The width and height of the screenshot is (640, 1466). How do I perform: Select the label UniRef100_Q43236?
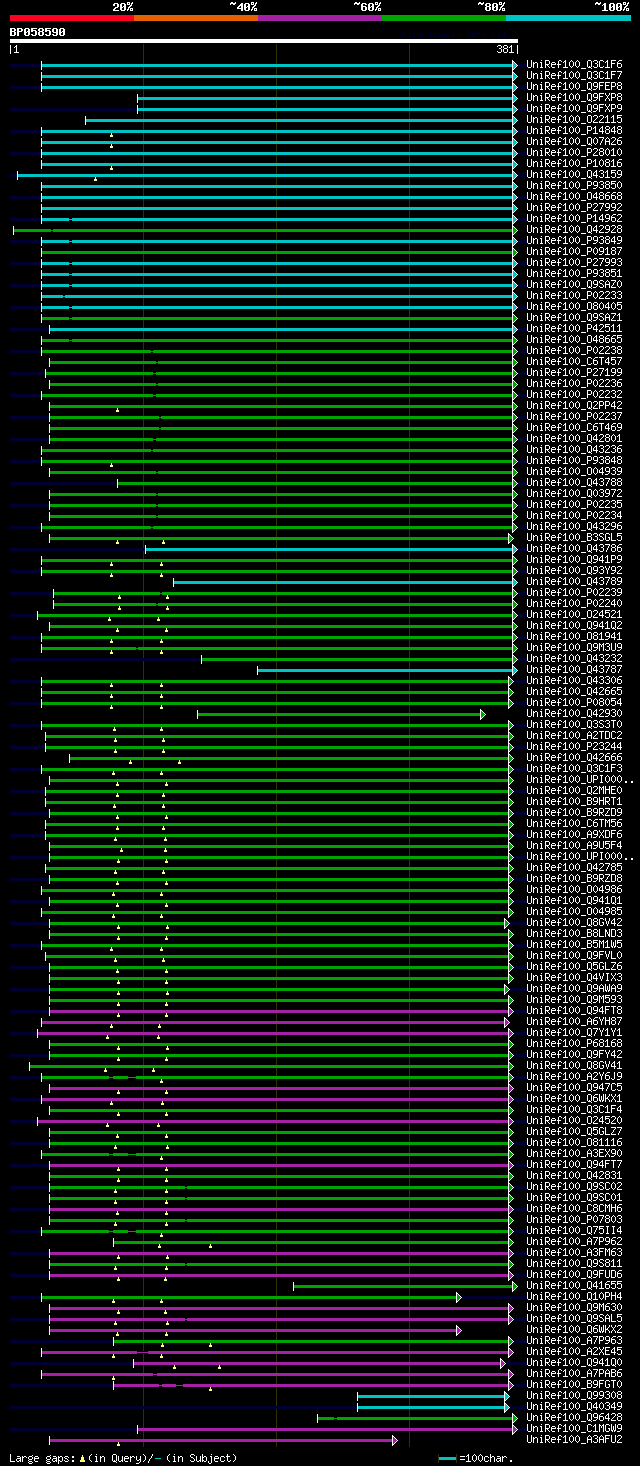(574, 450)
